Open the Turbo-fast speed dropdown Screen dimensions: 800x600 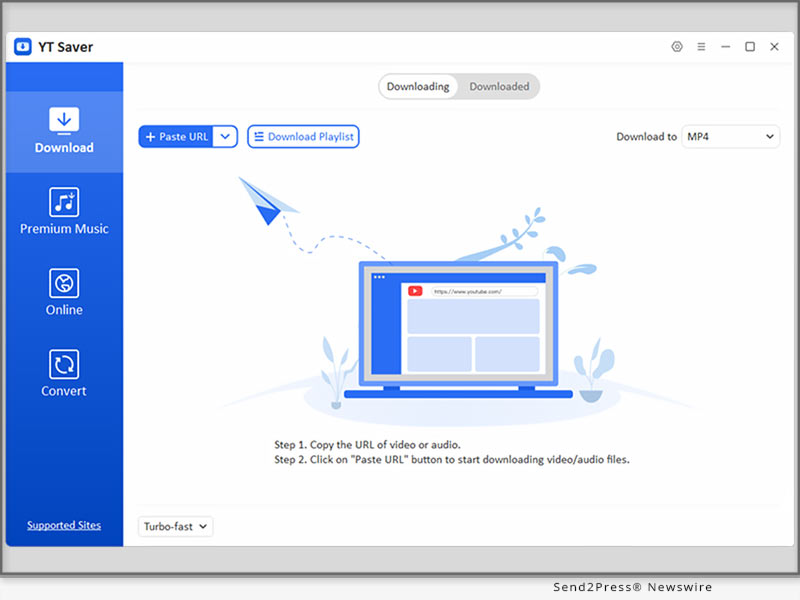click(176, 526)
